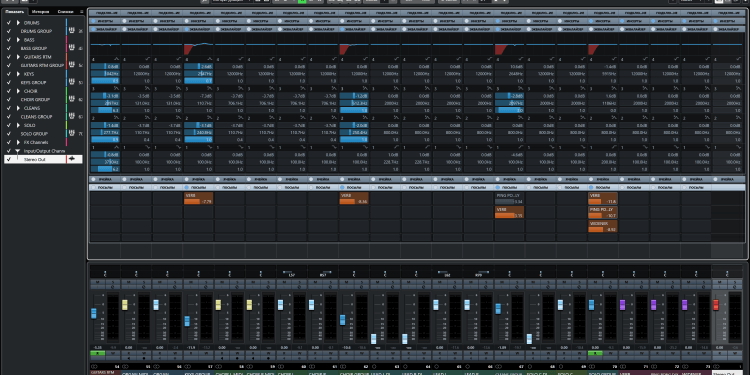Switch to the third tab in the left panel

point(65,11)
